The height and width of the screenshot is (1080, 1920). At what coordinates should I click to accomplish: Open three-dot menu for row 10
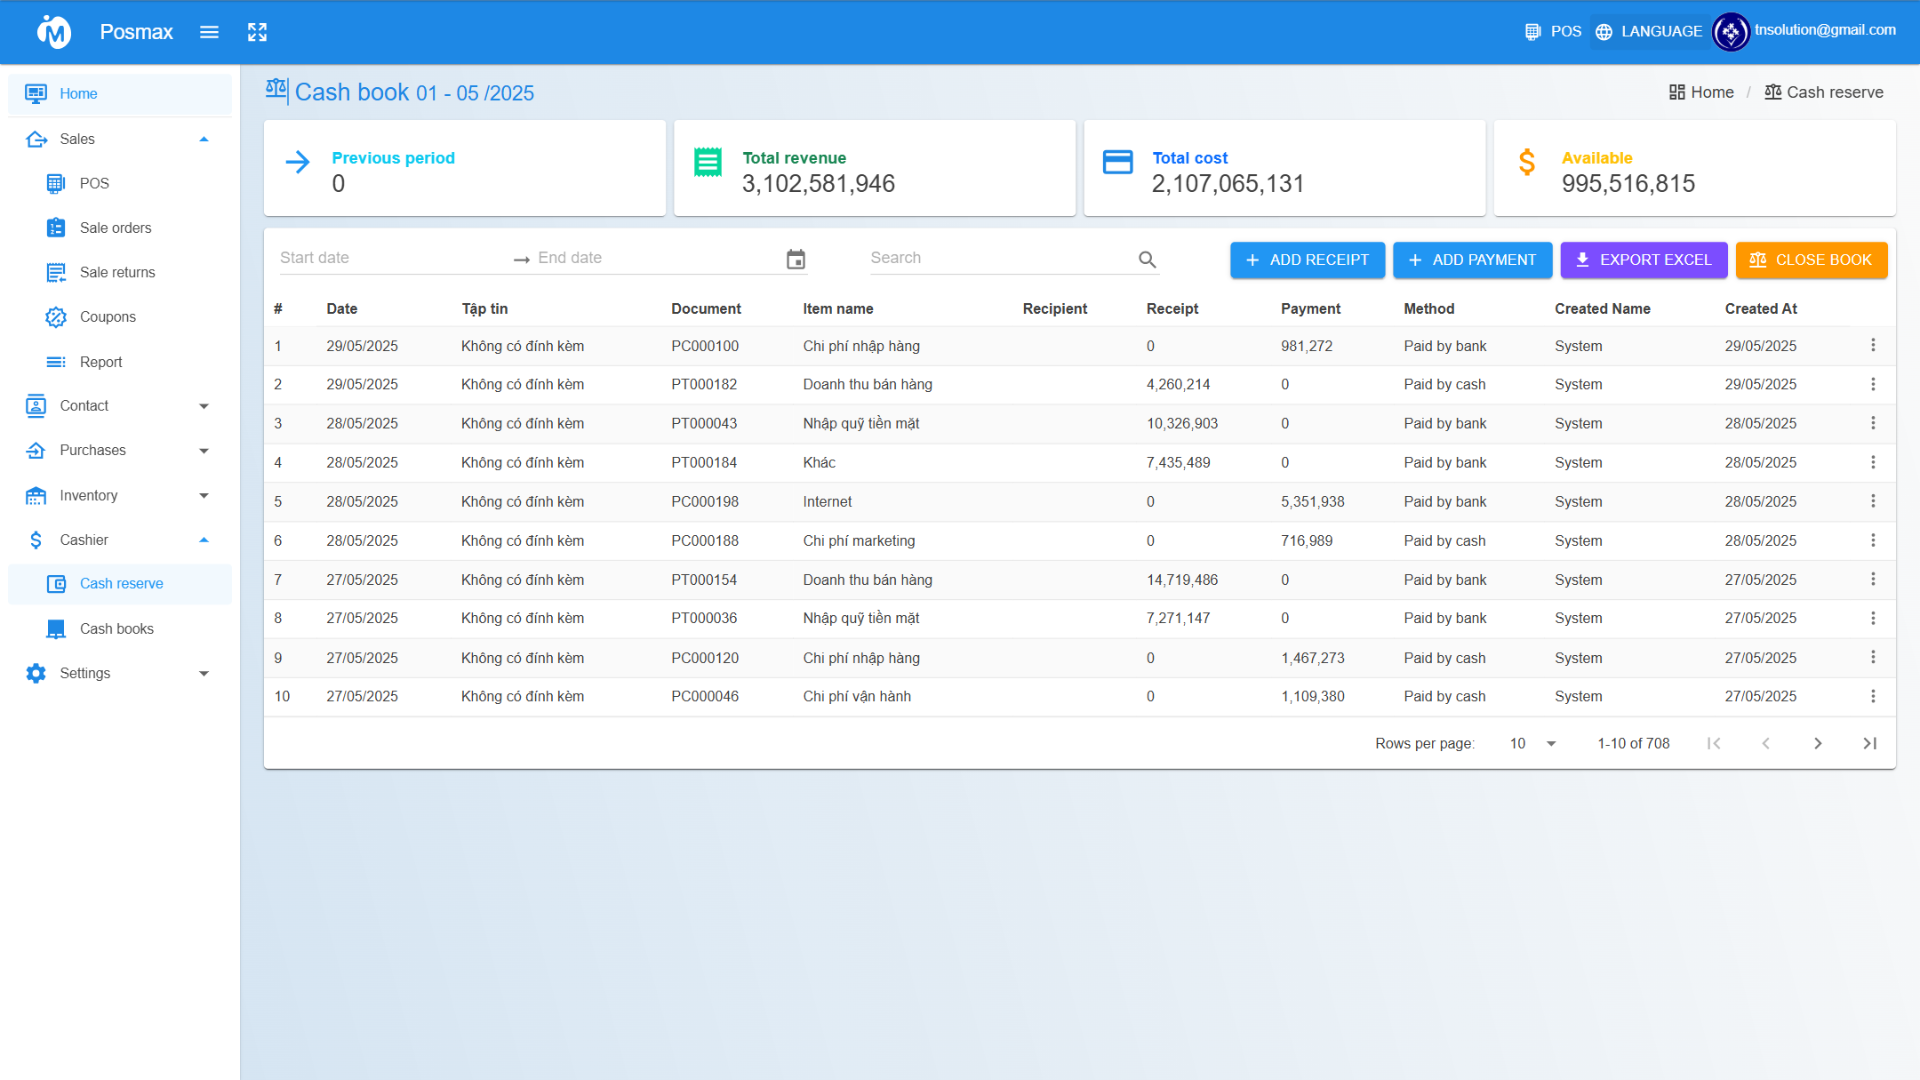point(1873,696)
